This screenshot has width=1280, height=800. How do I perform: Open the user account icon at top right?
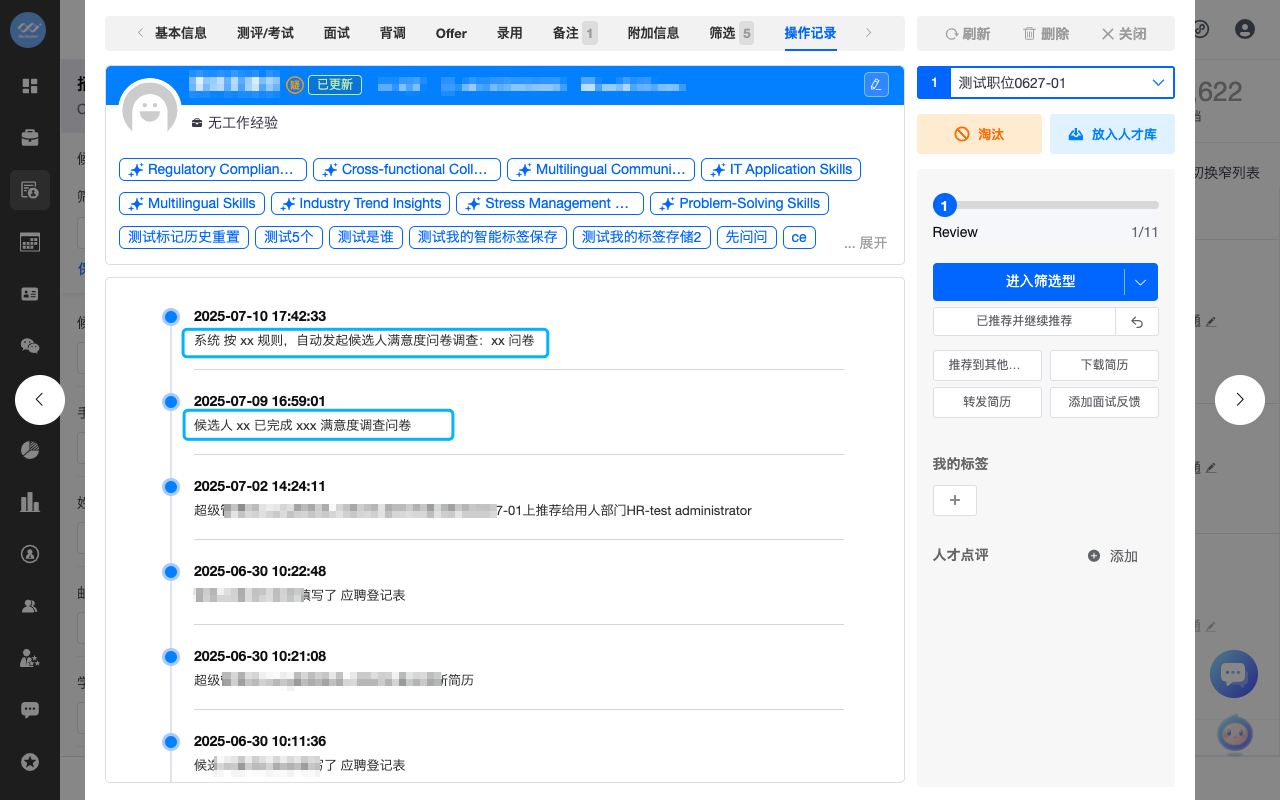click(x=1245, y=29)
